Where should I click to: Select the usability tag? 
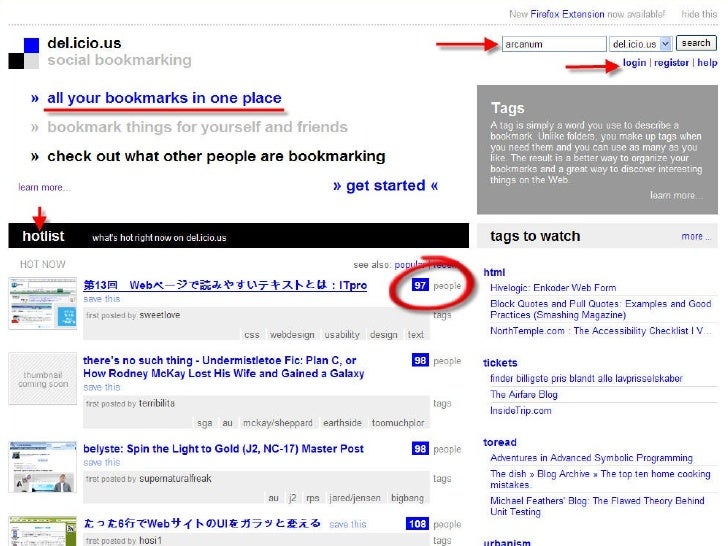tap(342, 335)
